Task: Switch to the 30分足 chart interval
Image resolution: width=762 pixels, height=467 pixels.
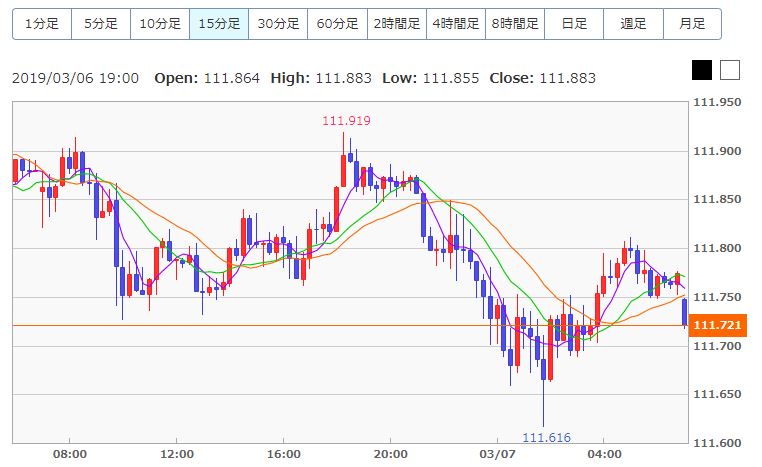Action: pos(278,23)
